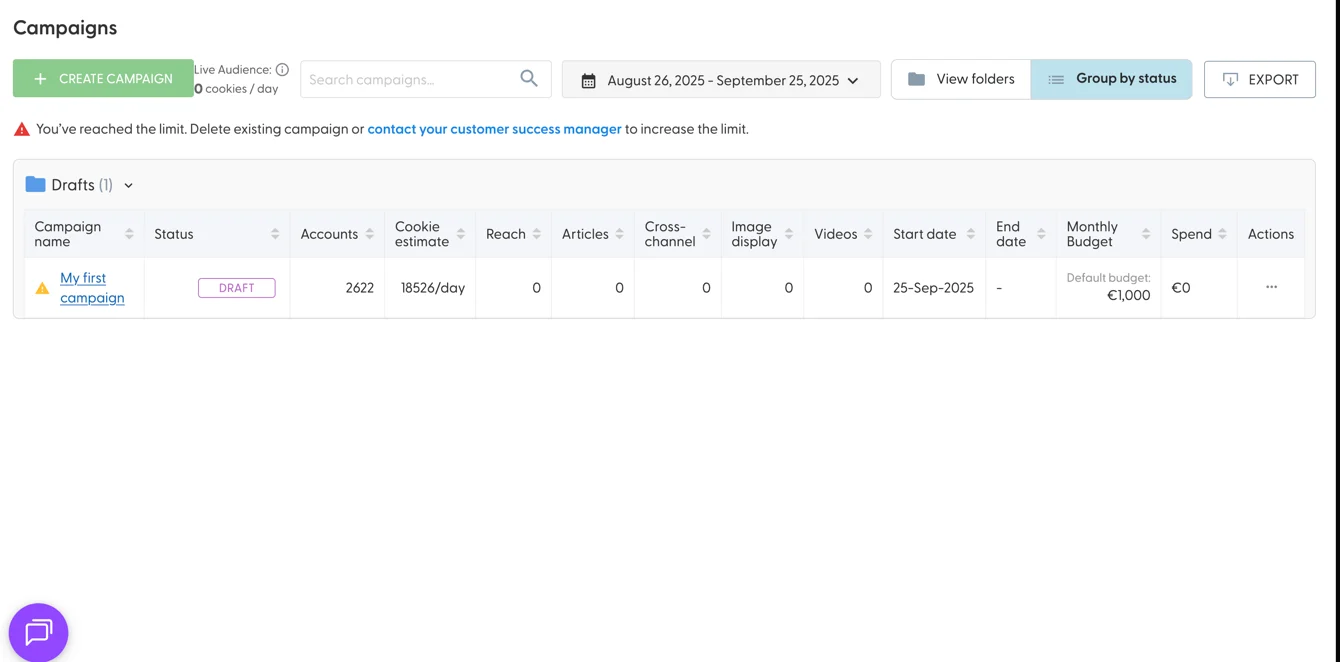Screen dimensions: 1340x662
Task: Sort by Start date column
Action: pyautogui.click(x=971, y=234)
